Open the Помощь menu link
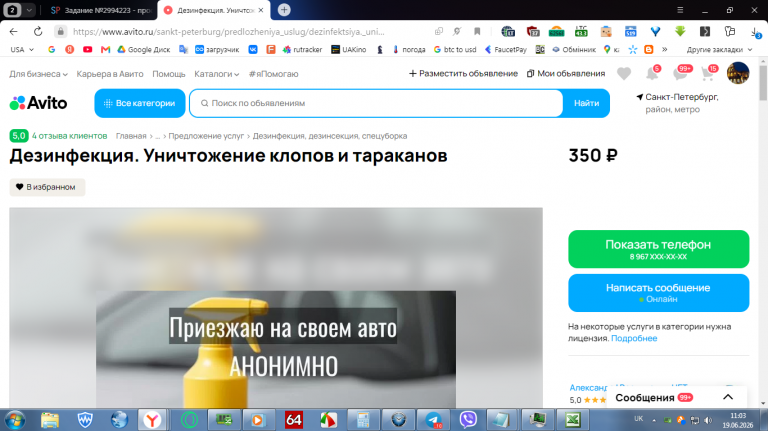 pos(168,74)
